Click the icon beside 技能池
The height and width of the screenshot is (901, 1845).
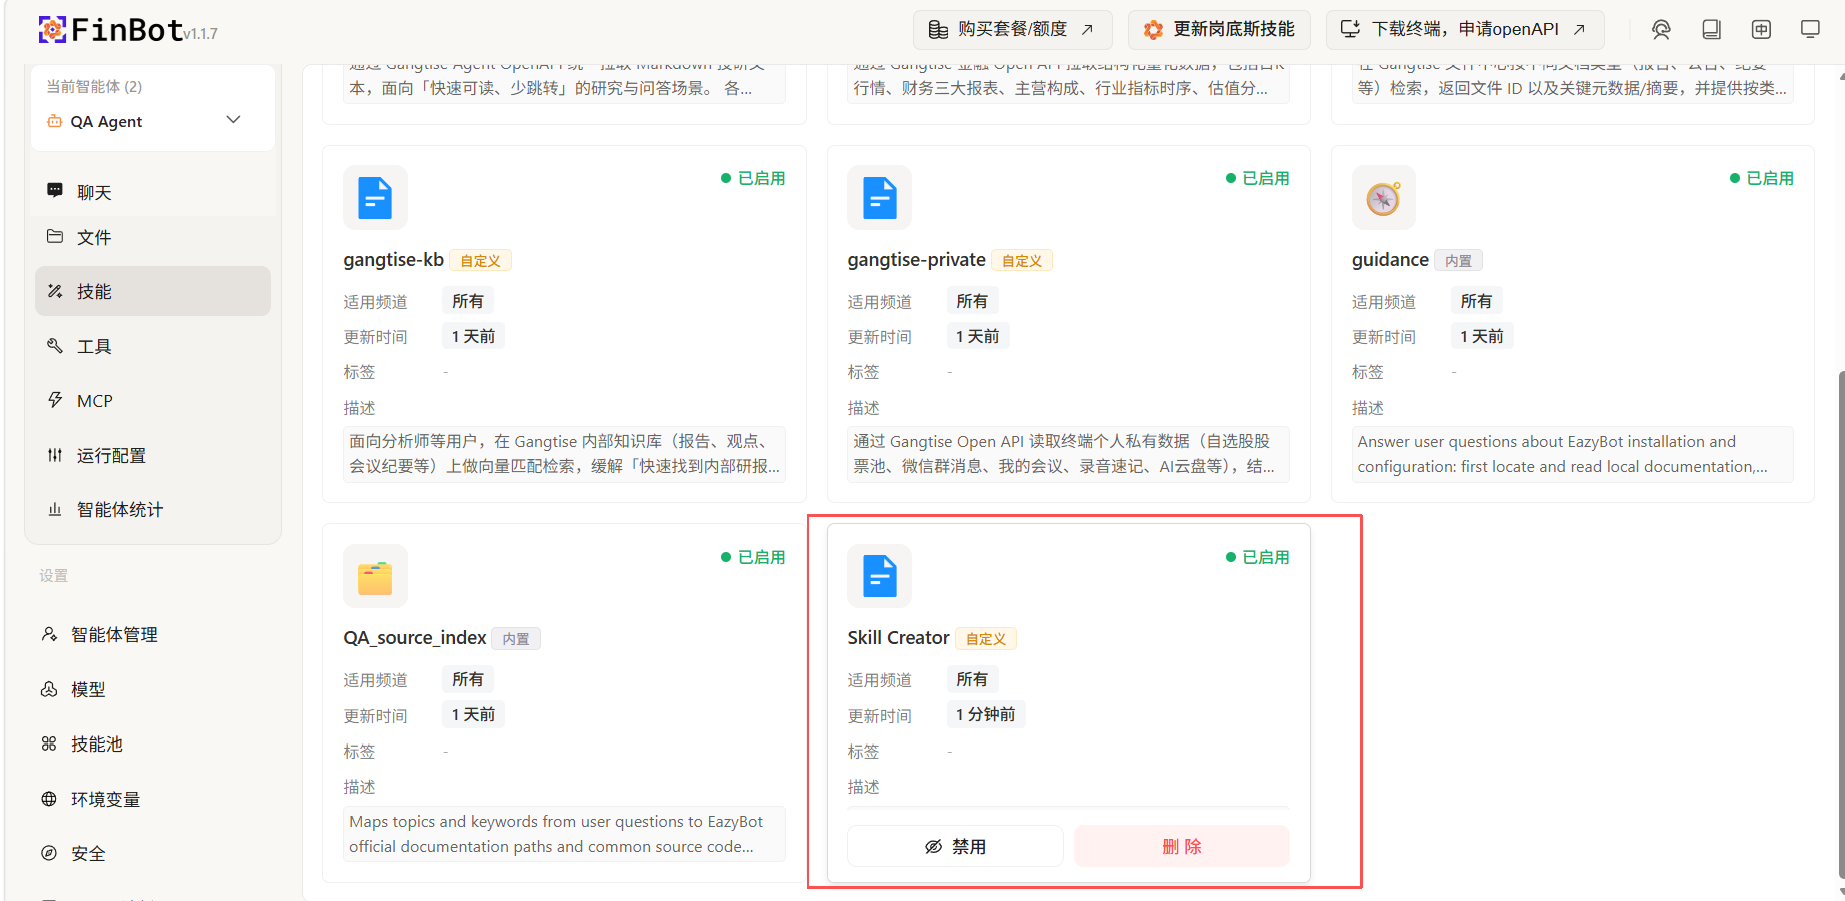coord(49,743)
